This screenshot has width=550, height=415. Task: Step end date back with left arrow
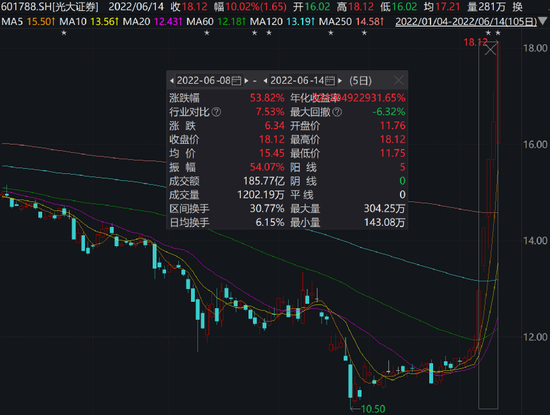266,81
